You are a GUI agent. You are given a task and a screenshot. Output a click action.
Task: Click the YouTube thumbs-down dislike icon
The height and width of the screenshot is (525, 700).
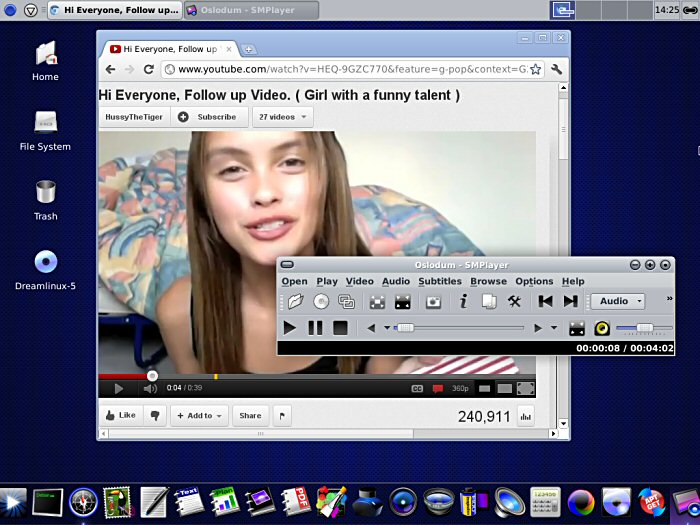[x=156, y=415]
